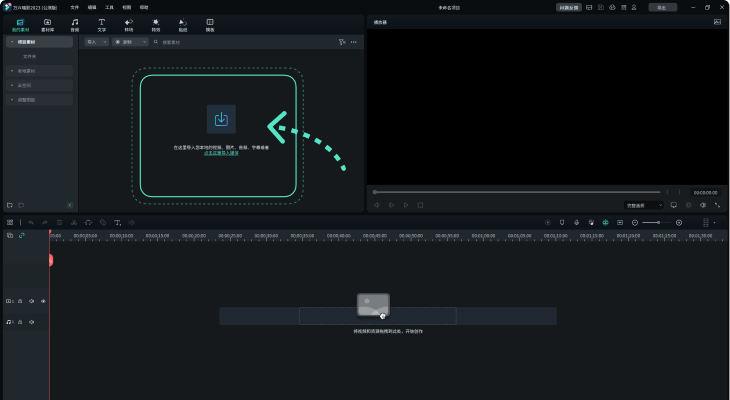The height and width of the screenshot is (400, 730).
Task: Click the filter icon in media panel
Action: coord(342,43)
